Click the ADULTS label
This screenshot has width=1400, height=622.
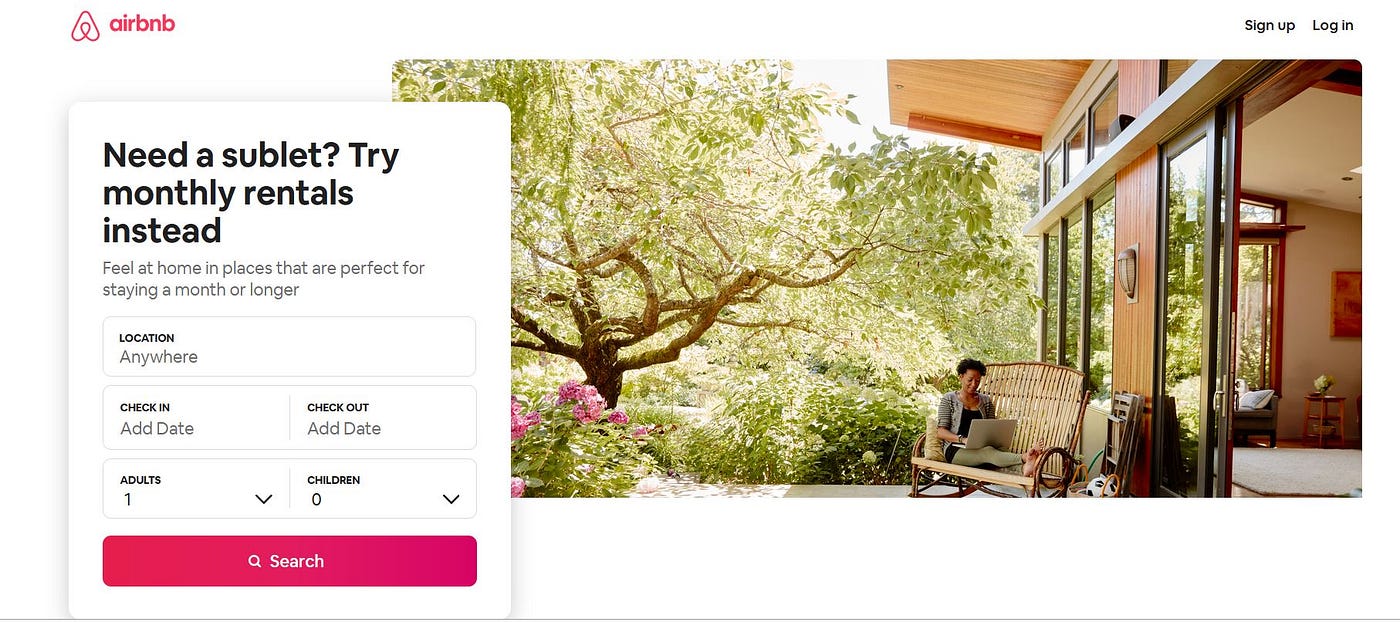click(x=140, y=480)
